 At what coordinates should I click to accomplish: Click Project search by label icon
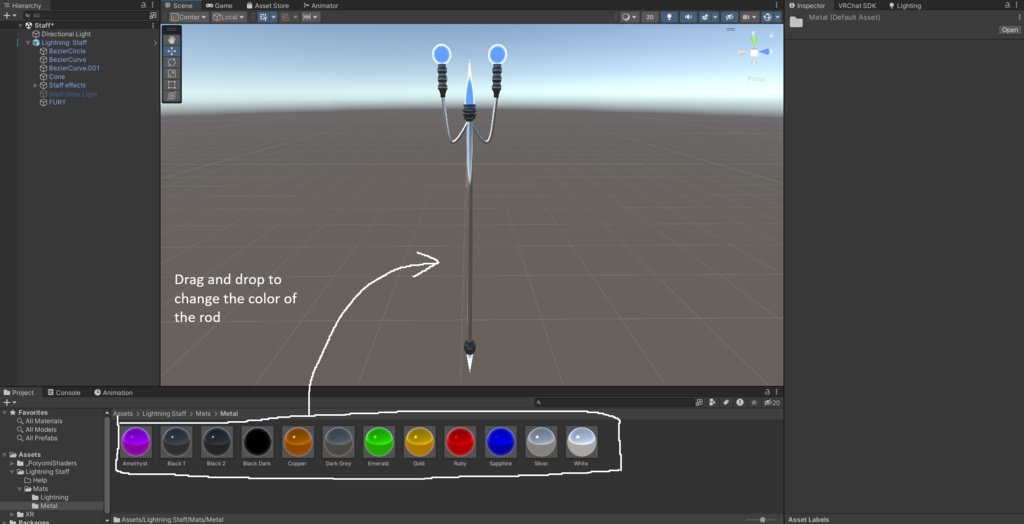[726, 402]
